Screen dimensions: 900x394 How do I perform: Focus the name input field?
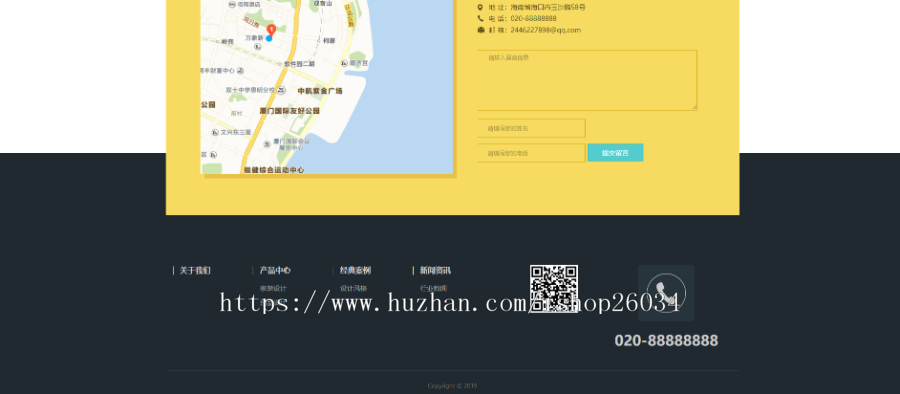(x=532, y=128)
